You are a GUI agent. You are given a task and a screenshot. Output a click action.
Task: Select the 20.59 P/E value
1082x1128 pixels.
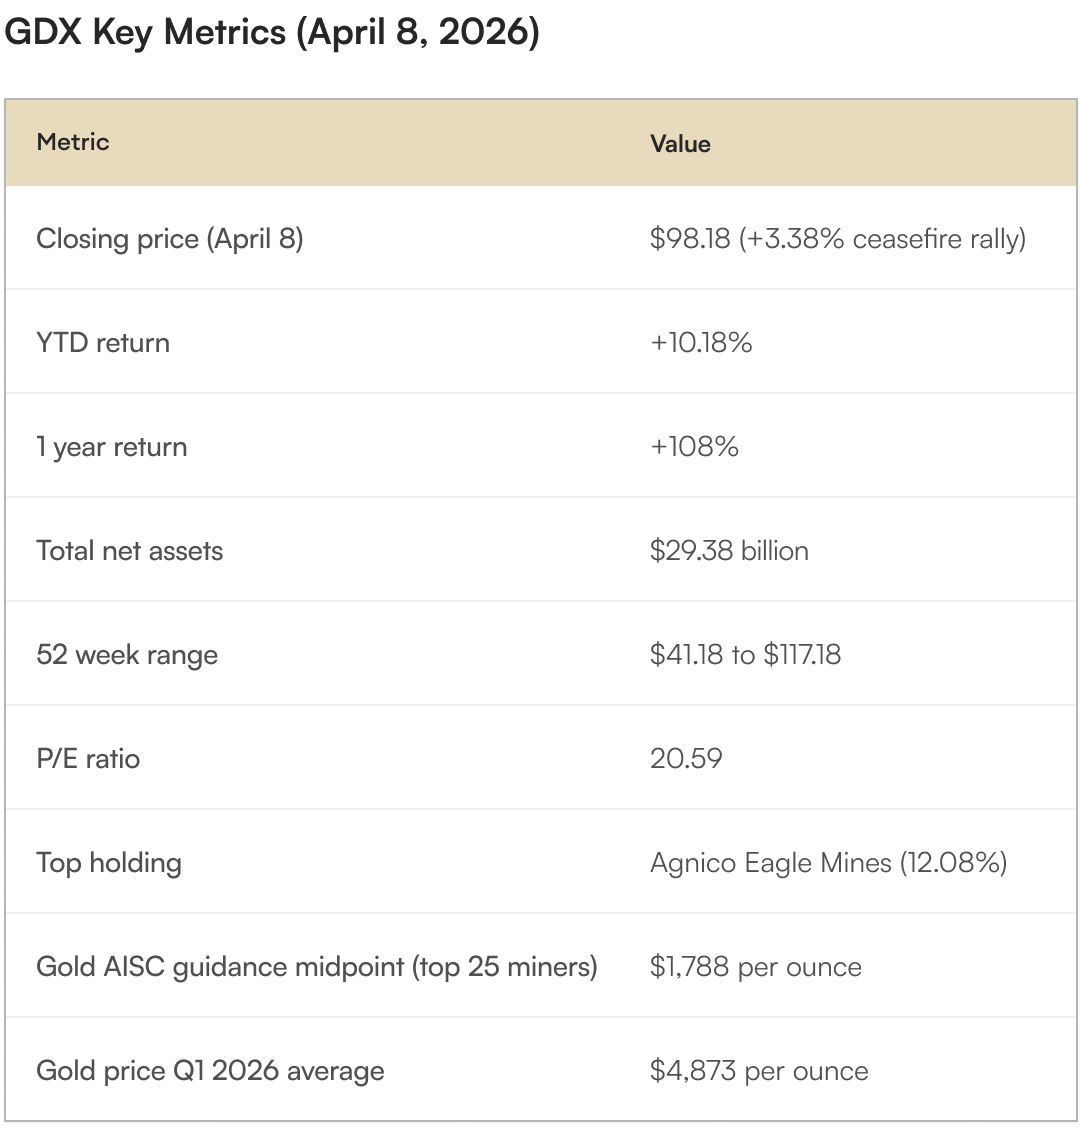[686, 759]
